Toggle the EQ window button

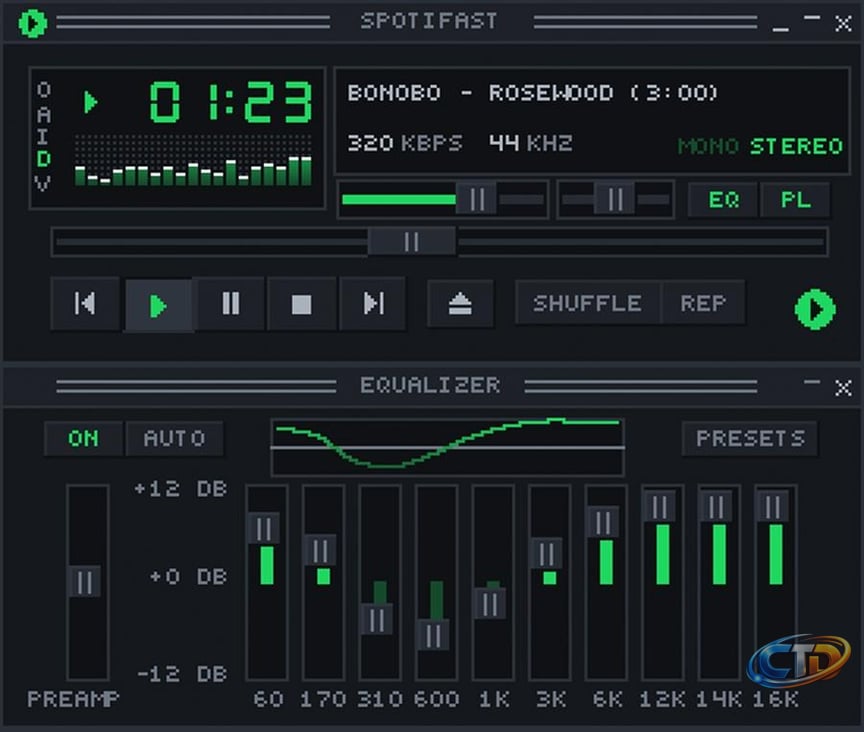(x=723, y=200)
